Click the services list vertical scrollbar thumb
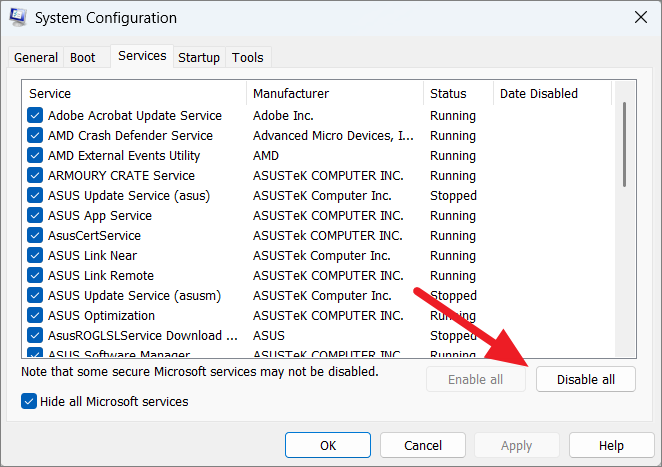662x467 pixels. [x=624, y=144]
